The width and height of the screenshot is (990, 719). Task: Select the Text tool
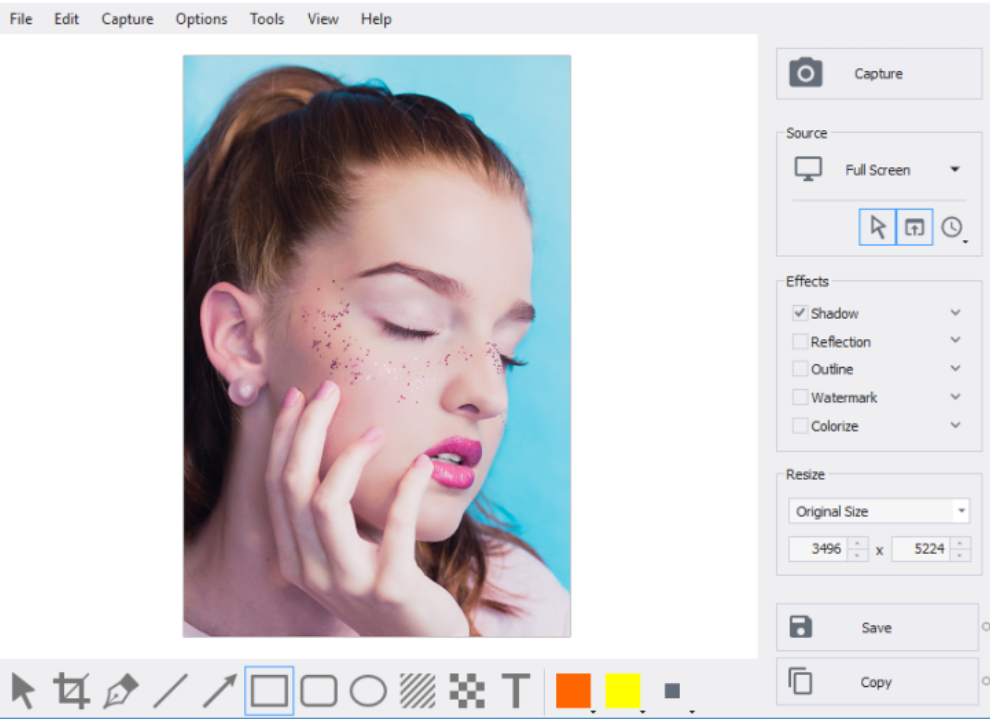(x=516, y=691)
